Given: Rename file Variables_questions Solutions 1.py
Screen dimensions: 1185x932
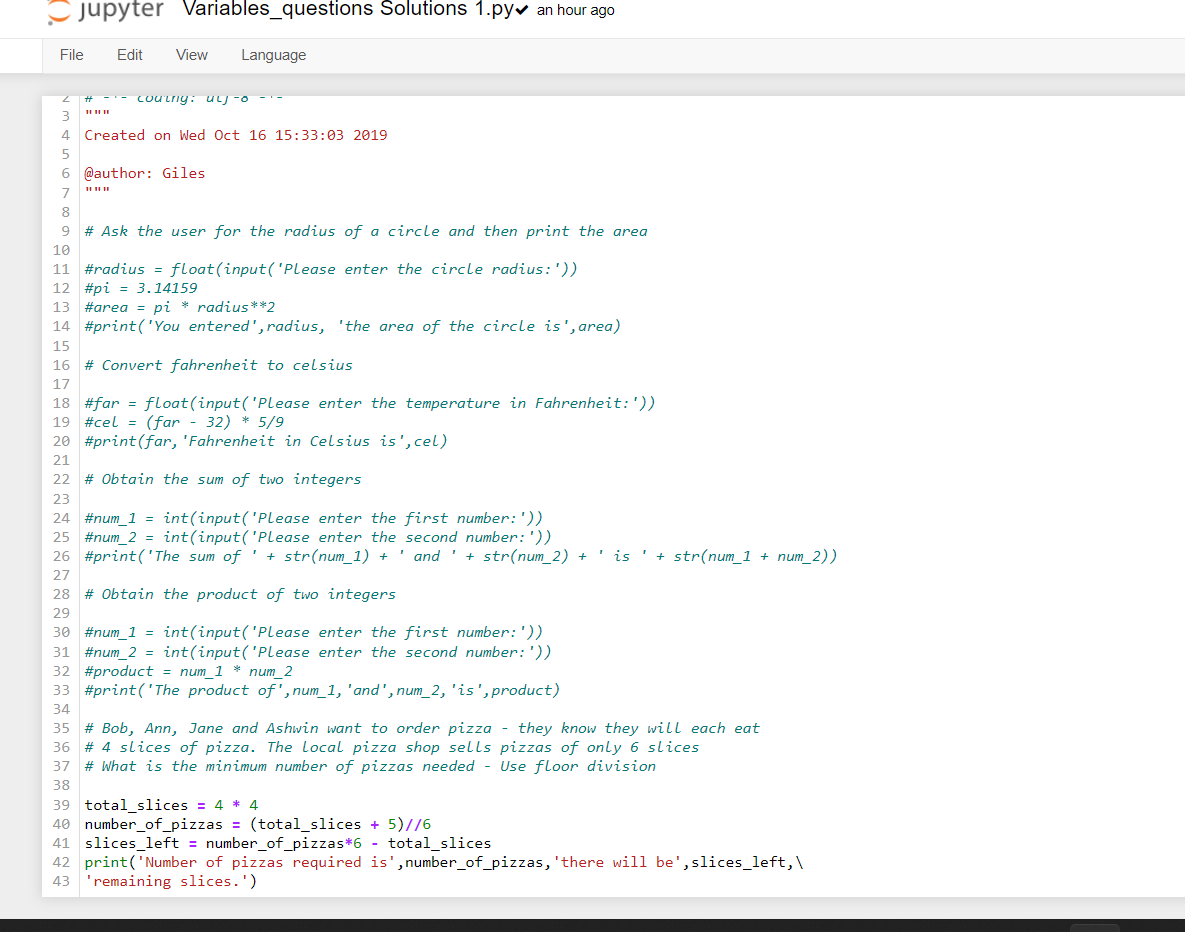Looking at the screenshot, I should coord(348,10).
